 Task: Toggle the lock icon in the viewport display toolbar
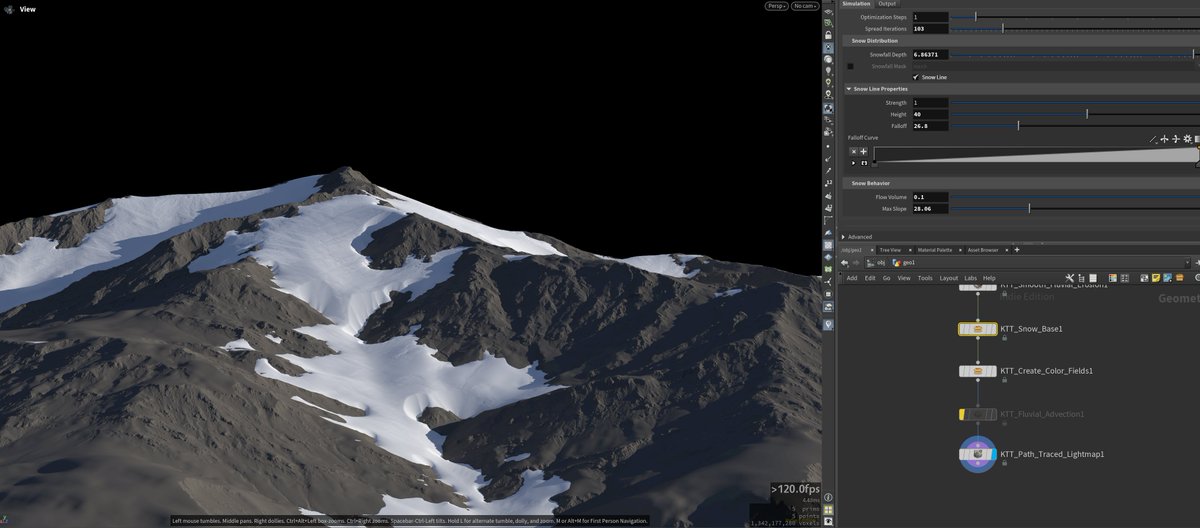click(x=828, y=35)
